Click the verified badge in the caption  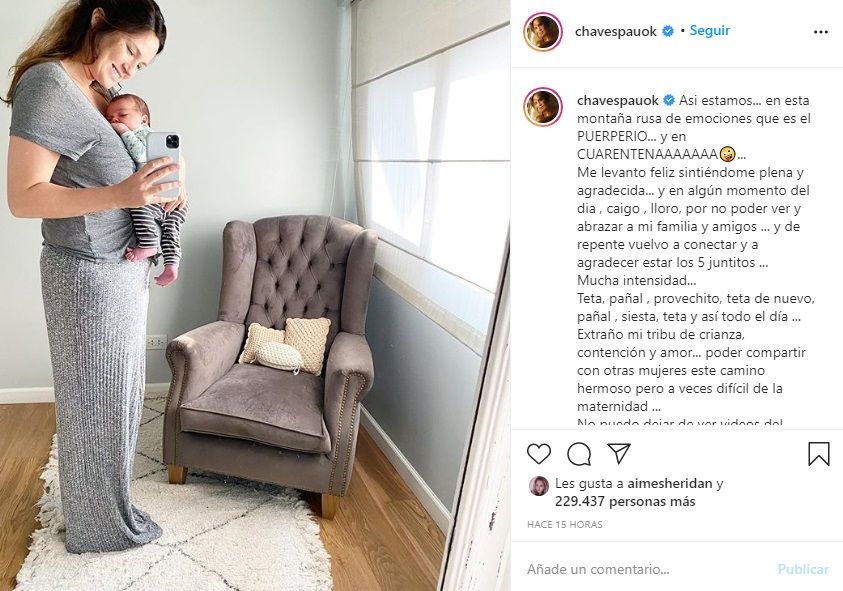pos(669,100)
